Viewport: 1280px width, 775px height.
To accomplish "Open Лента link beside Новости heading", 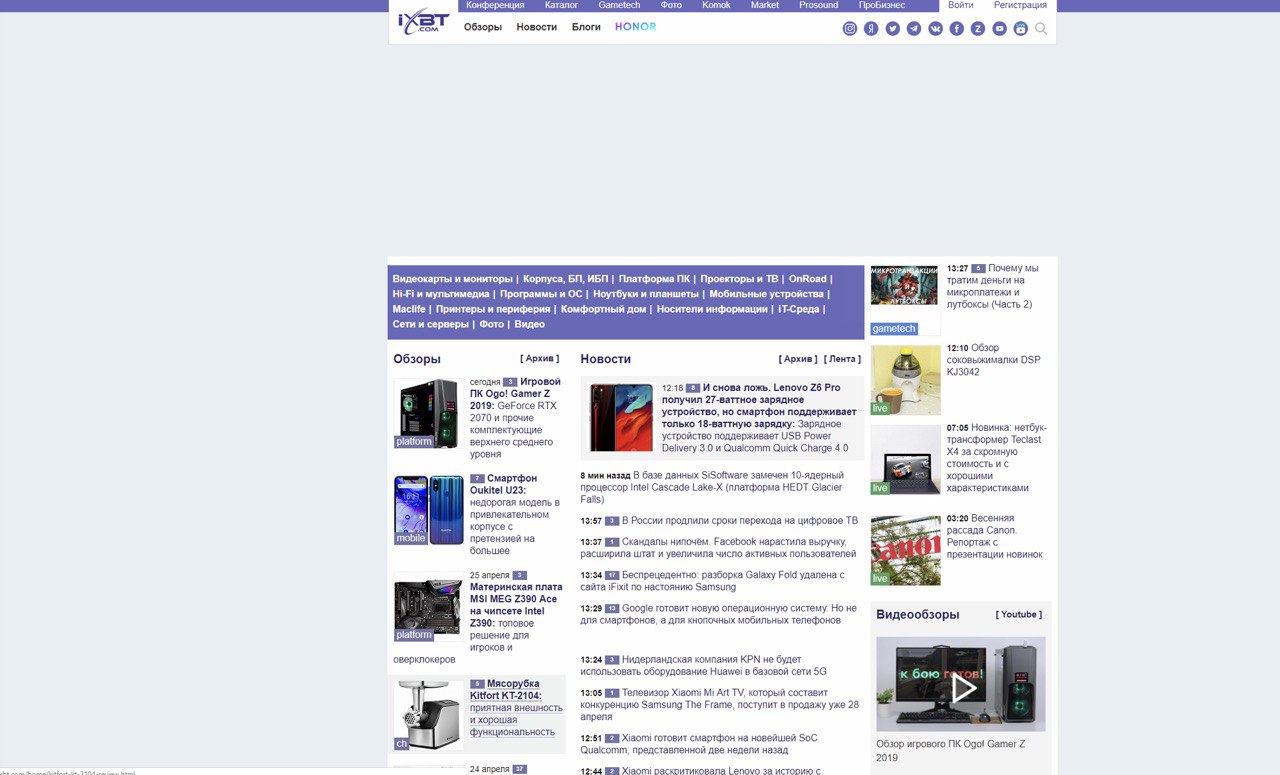I will coord(842,358).
